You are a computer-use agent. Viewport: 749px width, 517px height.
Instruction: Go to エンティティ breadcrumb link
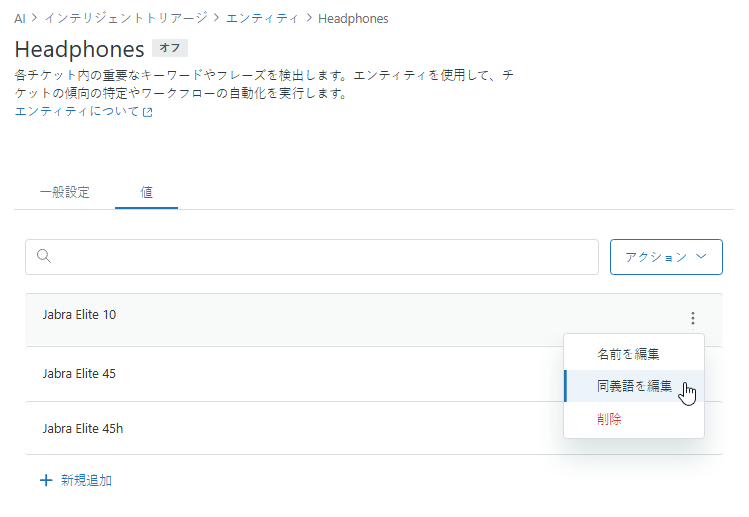coord(262,19)
